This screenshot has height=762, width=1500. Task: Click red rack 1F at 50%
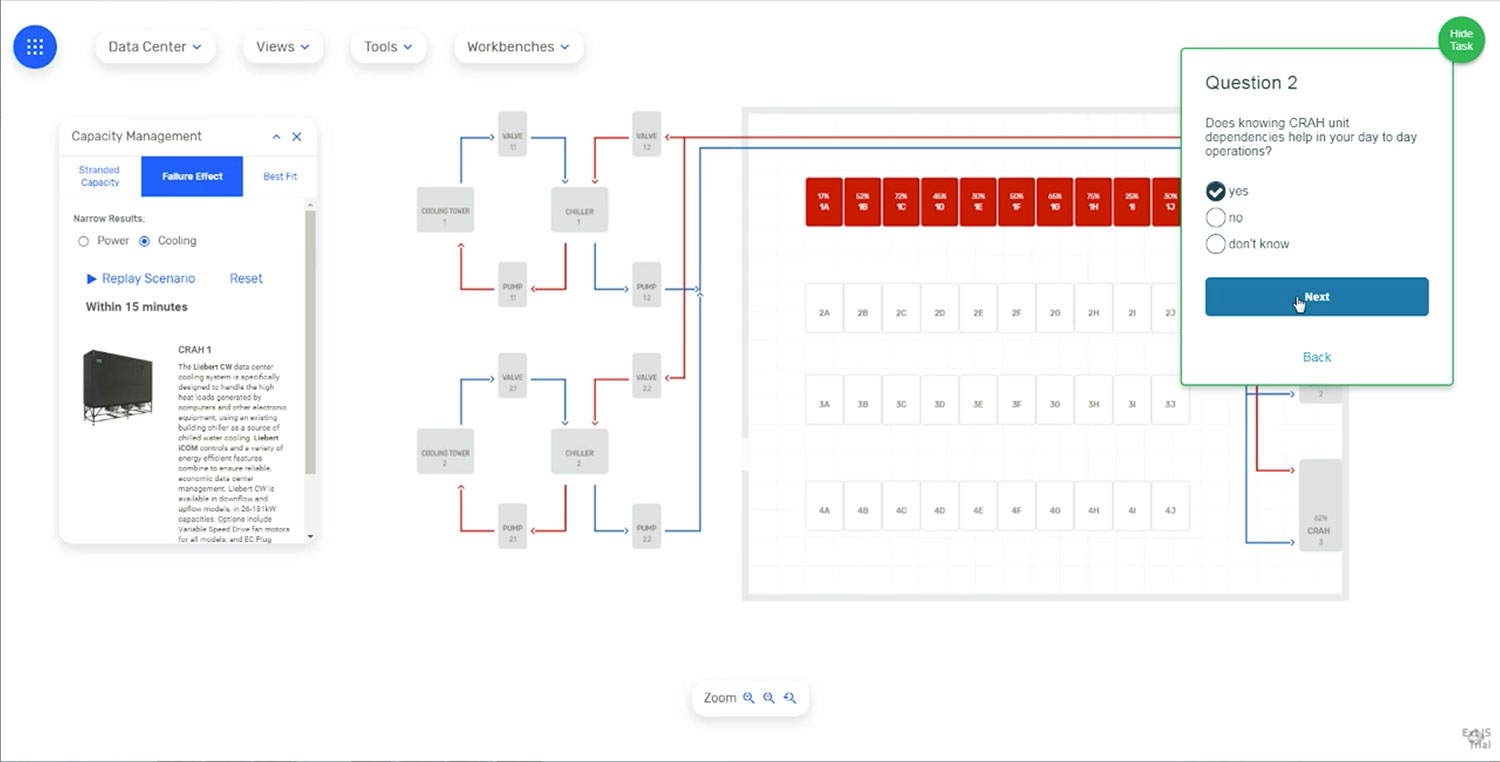1016,202
